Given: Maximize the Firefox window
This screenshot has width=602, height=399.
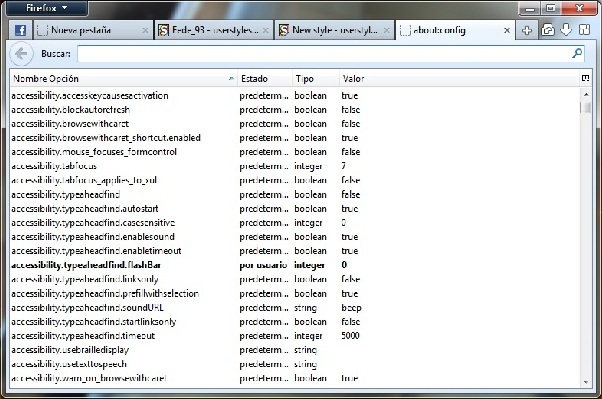Looking at the screenshot, I should point(551,8).
